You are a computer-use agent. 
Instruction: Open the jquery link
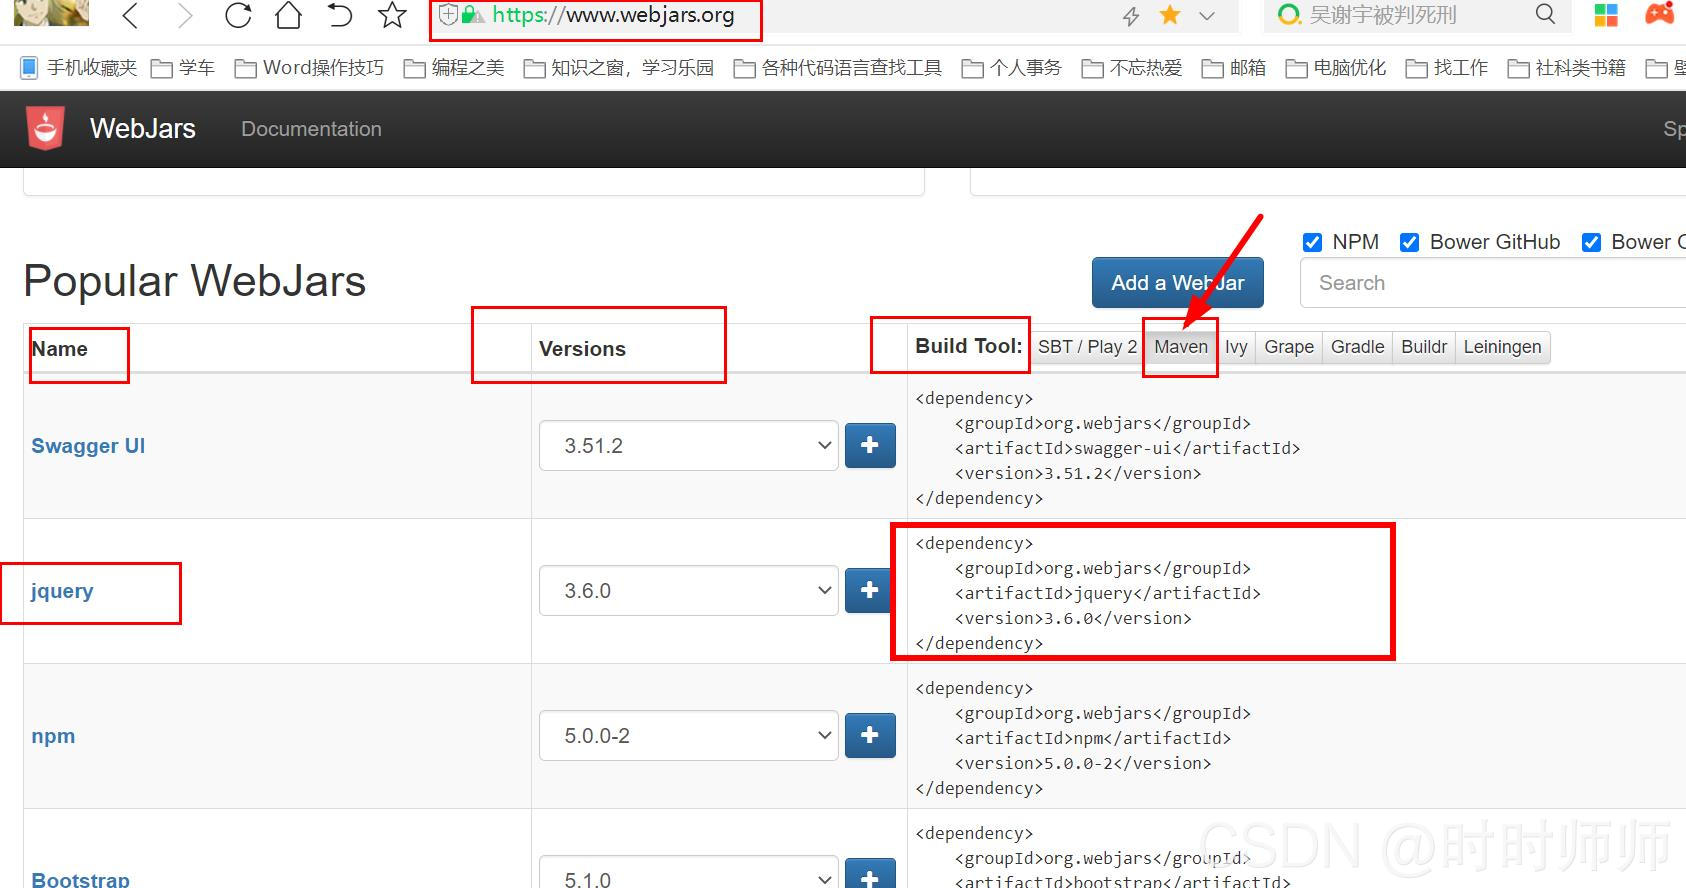coord(62,591)
